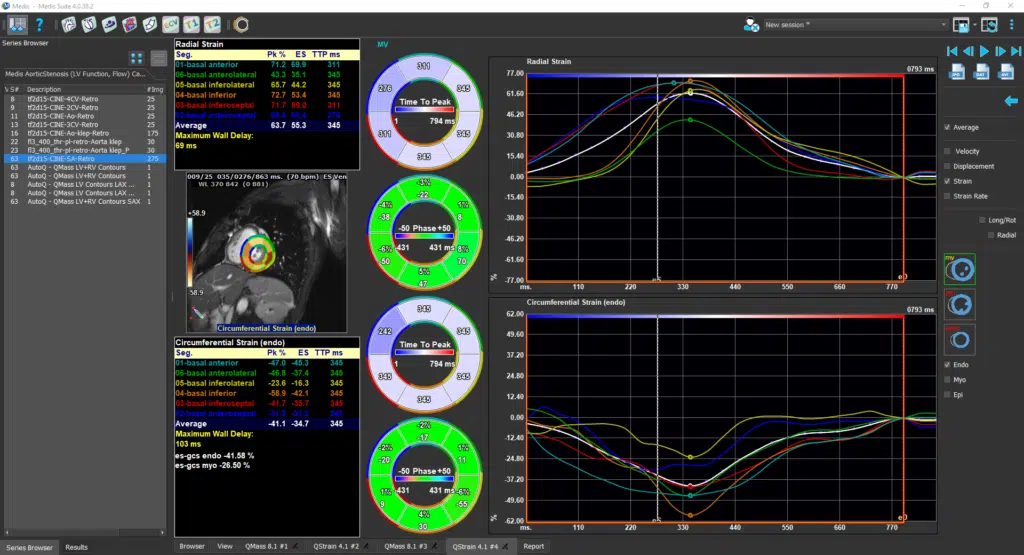Open the ECV analysis app icon
The height and width of the screenshot is (555, 1024).
coord(171,24)
